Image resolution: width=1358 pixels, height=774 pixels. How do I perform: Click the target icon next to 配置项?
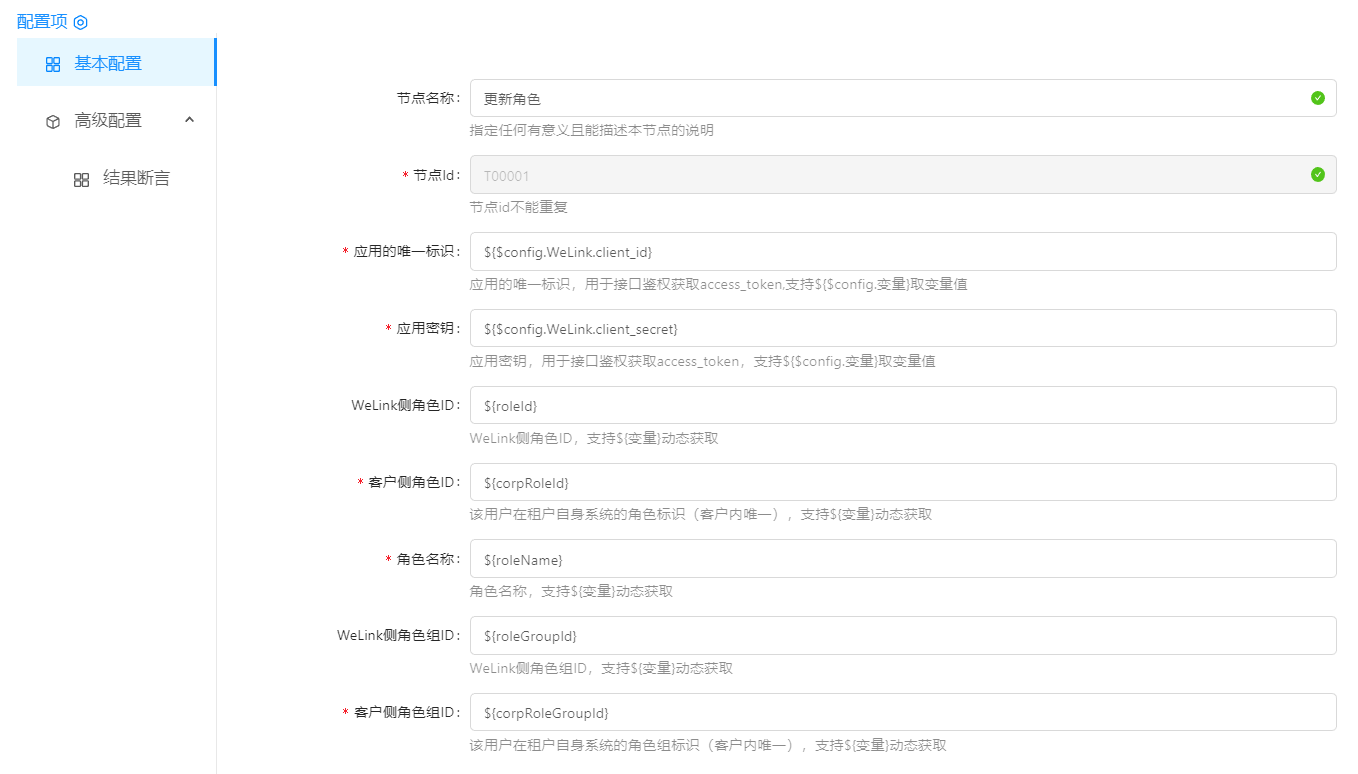click(x=81, y=22)
